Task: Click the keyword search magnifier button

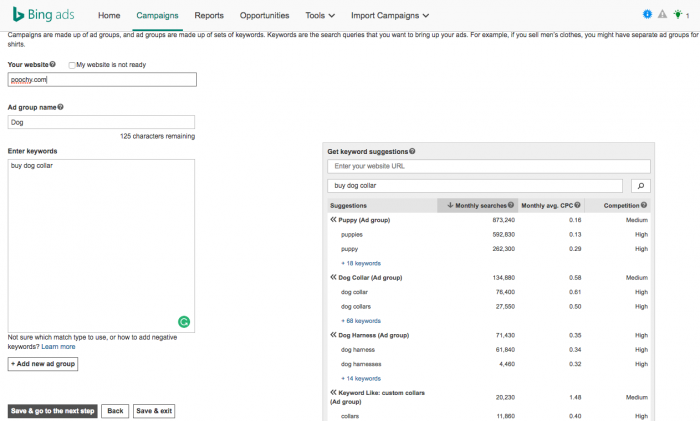Action: [x=640, y=185]
